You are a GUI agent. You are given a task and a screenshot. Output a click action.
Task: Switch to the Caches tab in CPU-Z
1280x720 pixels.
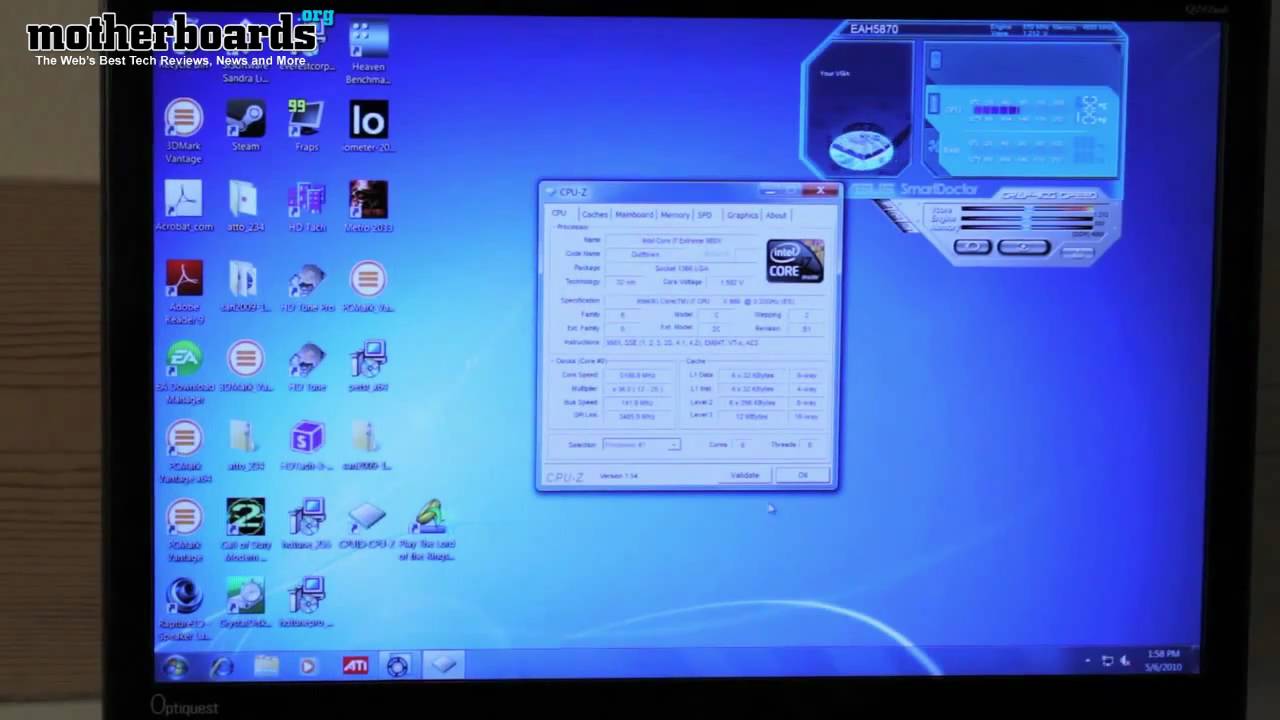[594, 214]
